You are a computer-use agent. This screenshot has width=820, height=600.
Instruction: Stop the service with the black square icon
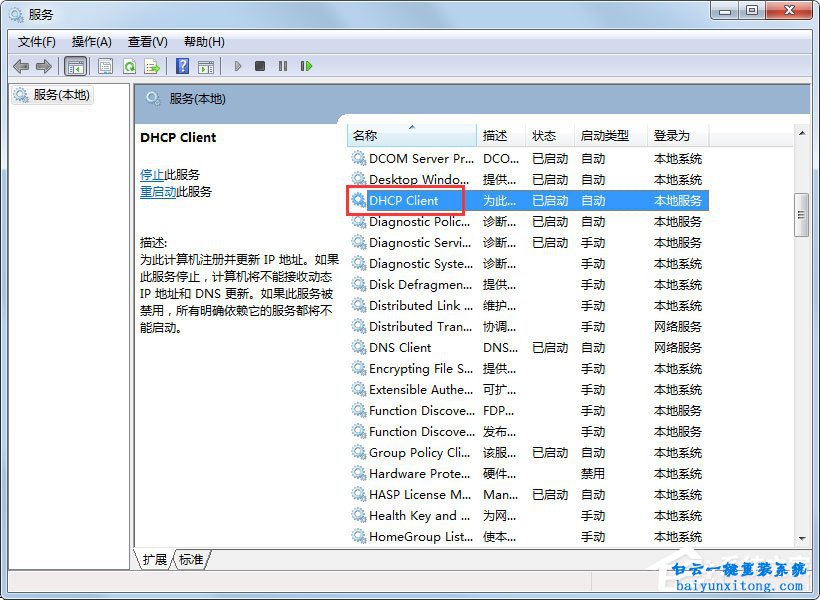[x=260, y=66]
